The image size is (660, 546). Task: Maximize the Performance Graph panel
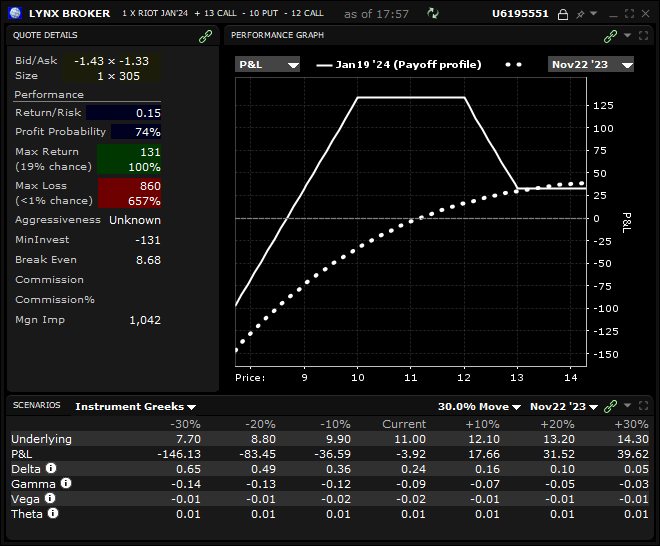tap(643, 35)
